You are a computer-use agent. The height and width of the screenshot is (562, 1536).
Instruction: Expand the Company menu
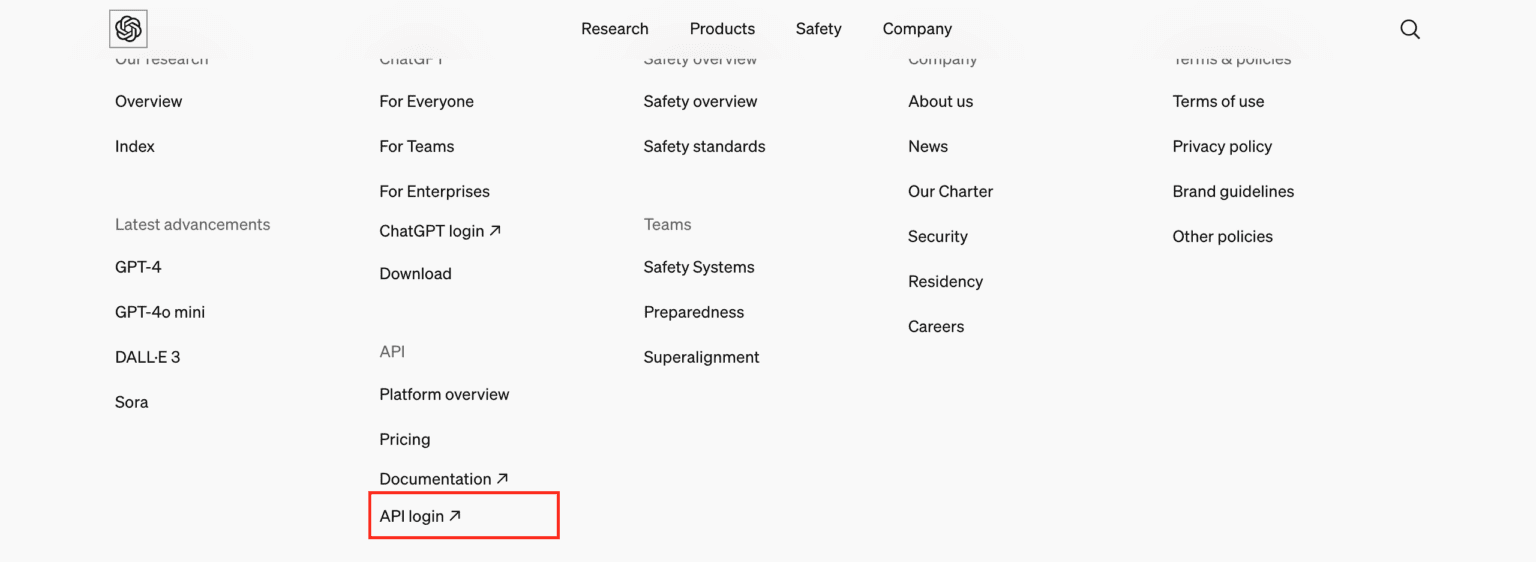point(917,29)
